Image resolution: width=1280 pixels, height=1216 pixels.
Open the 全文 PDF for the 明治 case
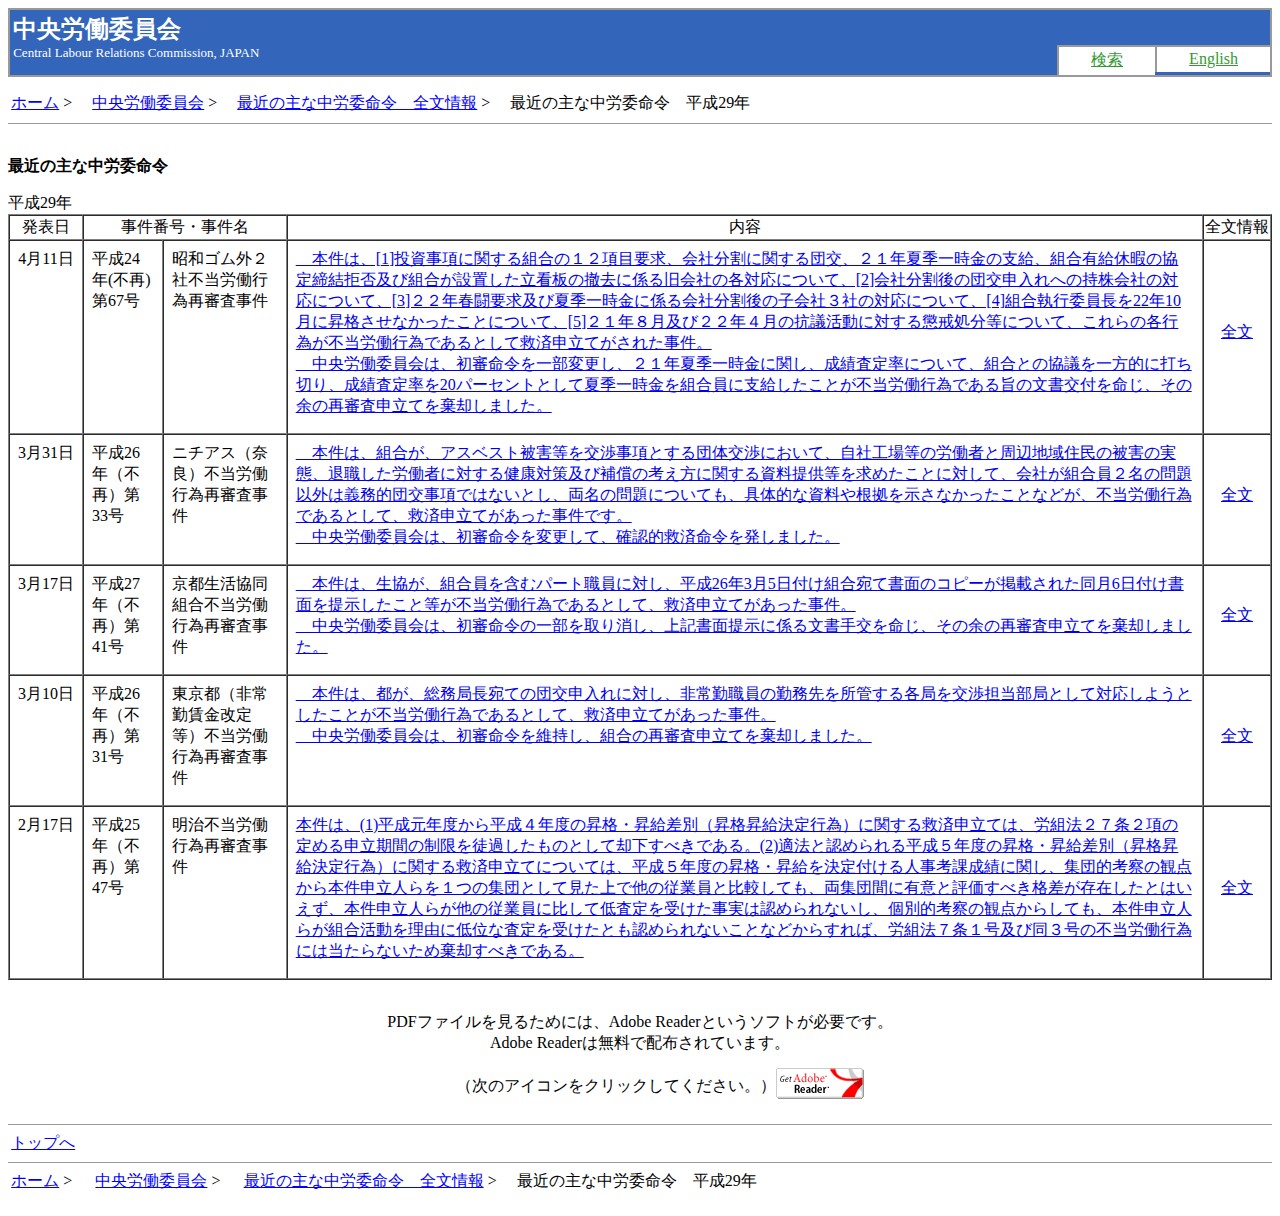pyautogui.click(x=1238, y=887)
